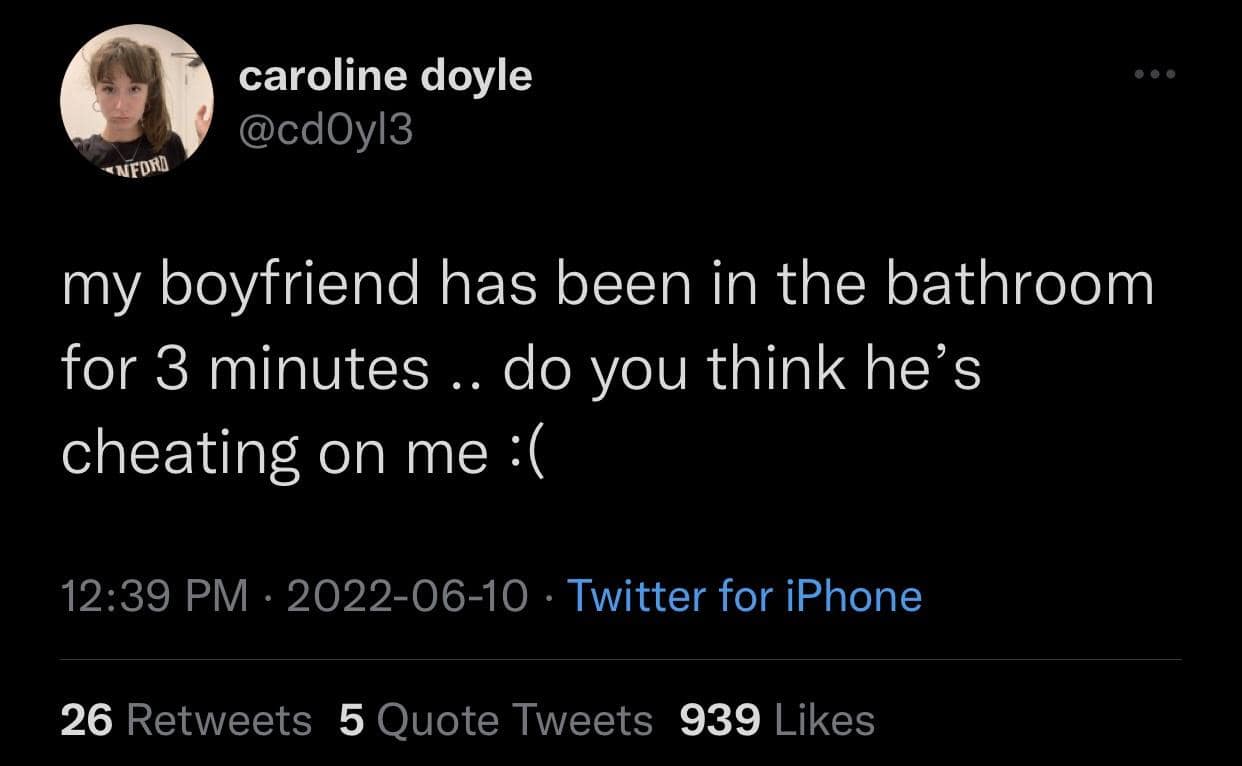
Task: Click the @cd0yl3 handle
Action: [x=325, y=130]
